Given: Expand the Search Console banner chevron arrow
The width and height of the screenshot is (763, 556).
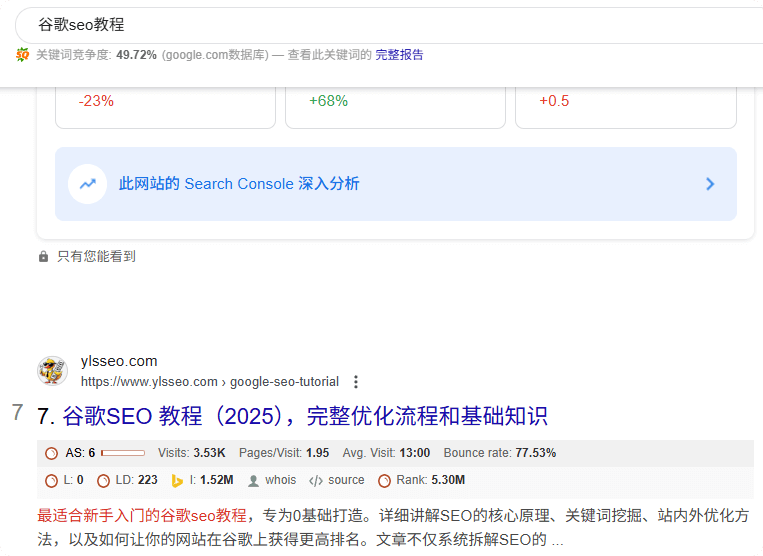Looking at the screenshot, I should pos(710,184).
